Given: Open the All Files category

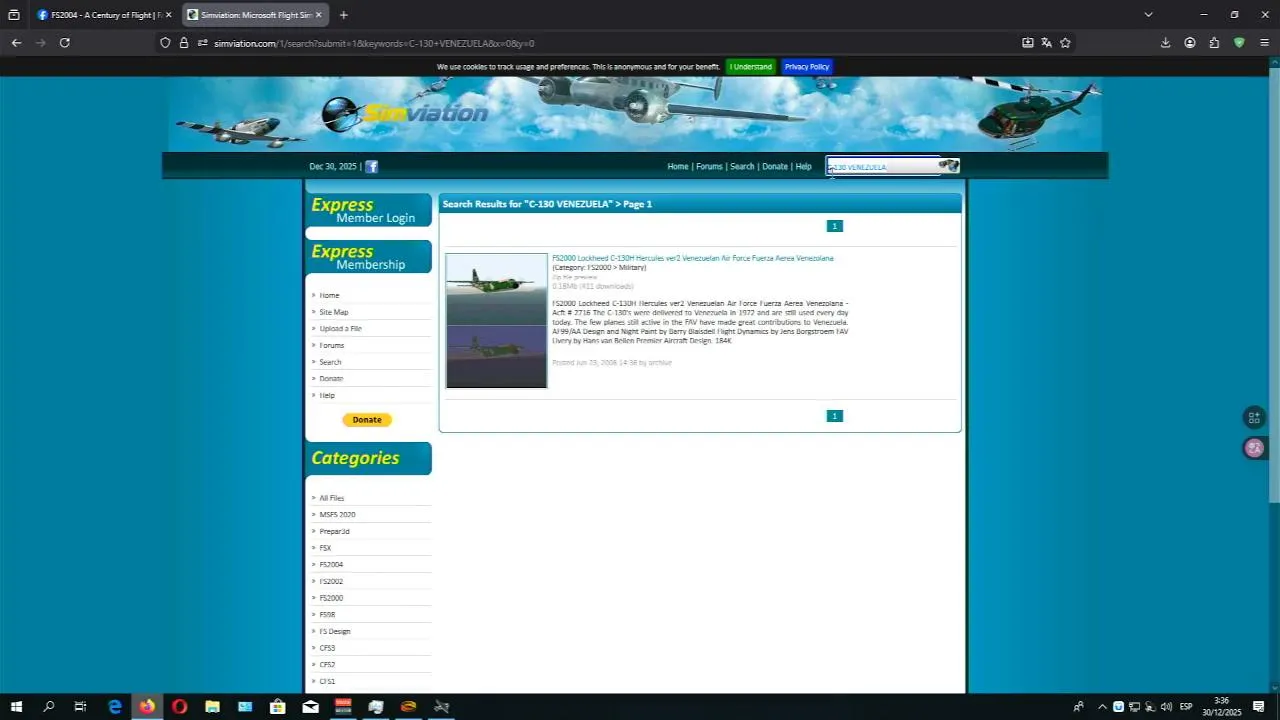Looking at the screenshot, I should (331, 498).
